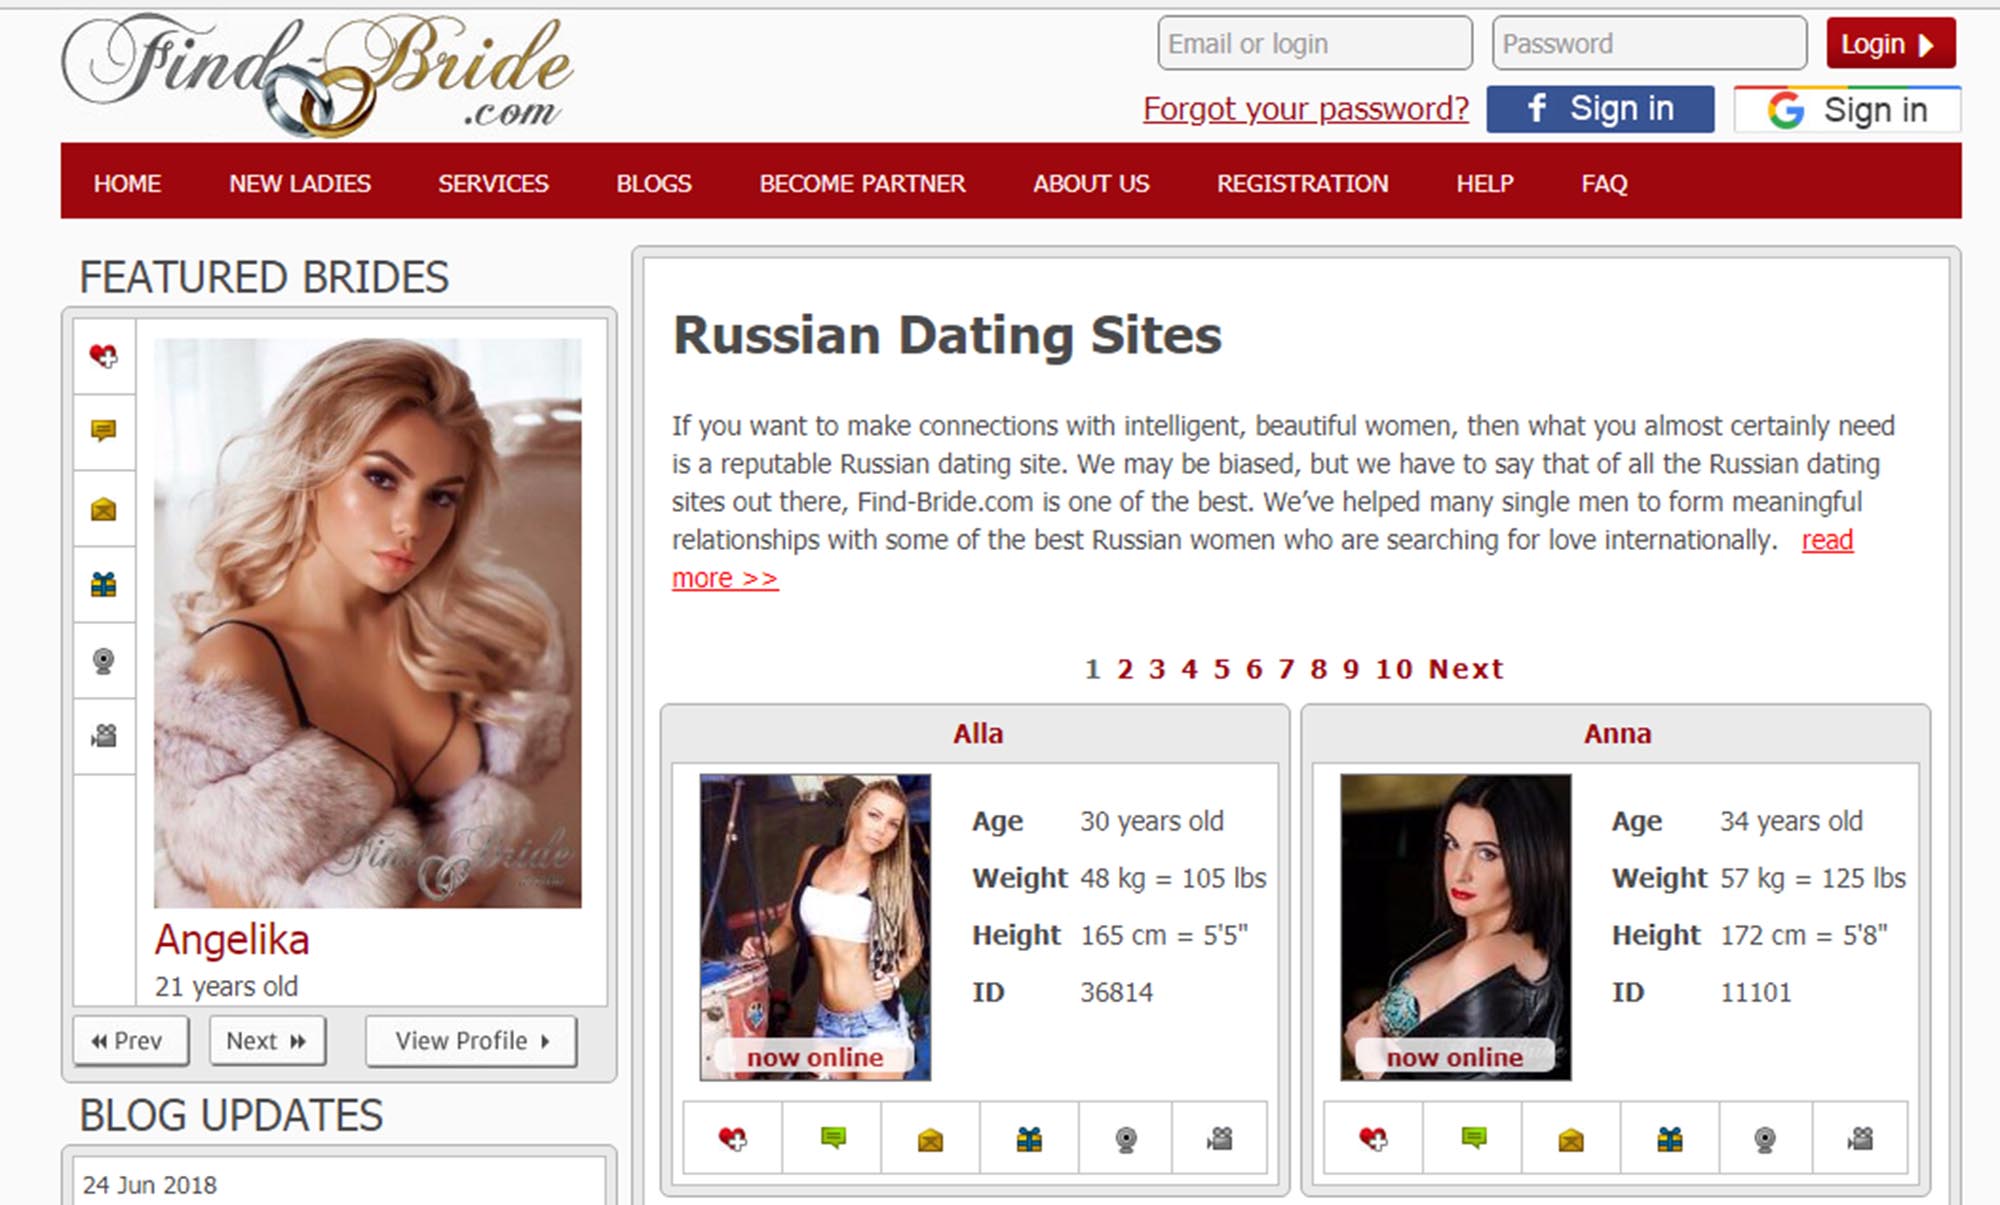The height and width of the screenshot is (1205, 2000).
Task: Click the Email or login field
Action: [1314, 44]
